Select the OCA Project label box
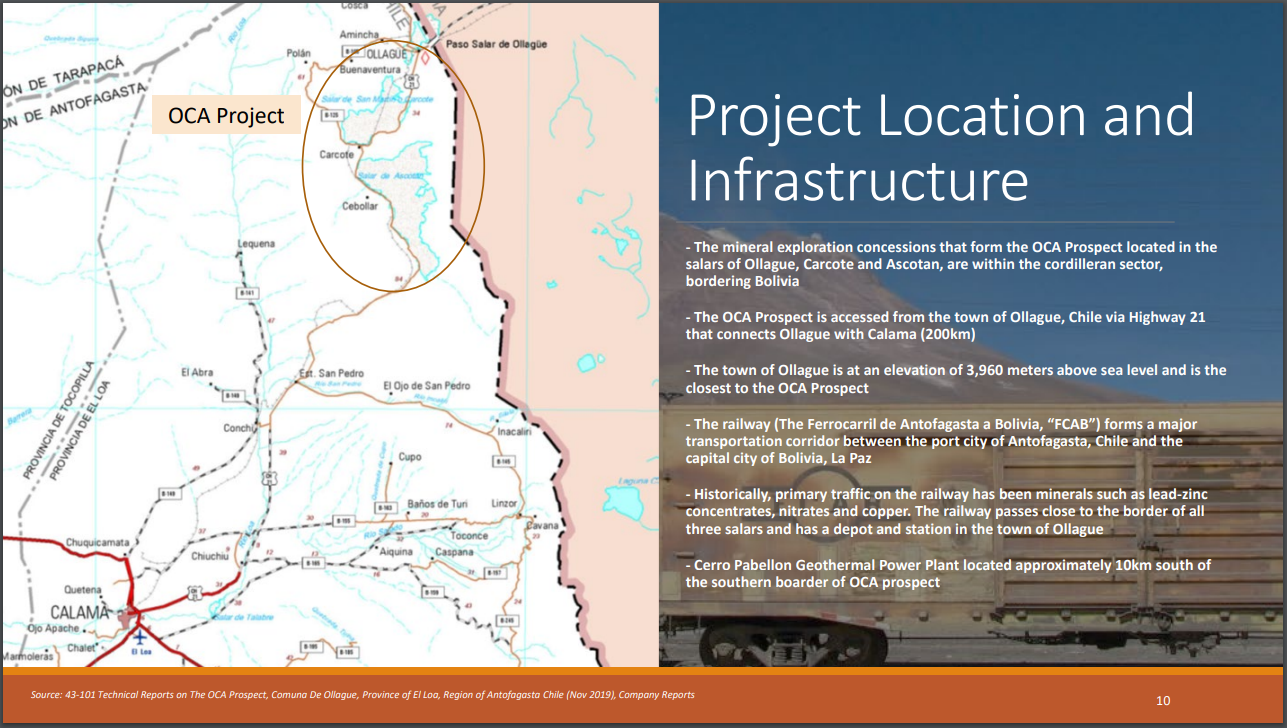Viewport: 1287px width, 728px height. pos(226,115)
